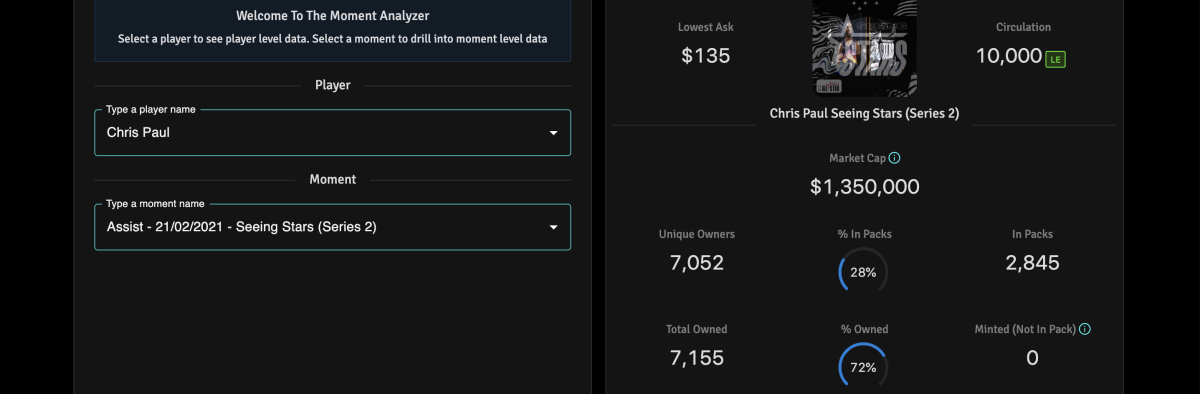The height and width of the screenshot is (394, 1200).
Task: Click the Circulation label
Action: click(1023, 27)
